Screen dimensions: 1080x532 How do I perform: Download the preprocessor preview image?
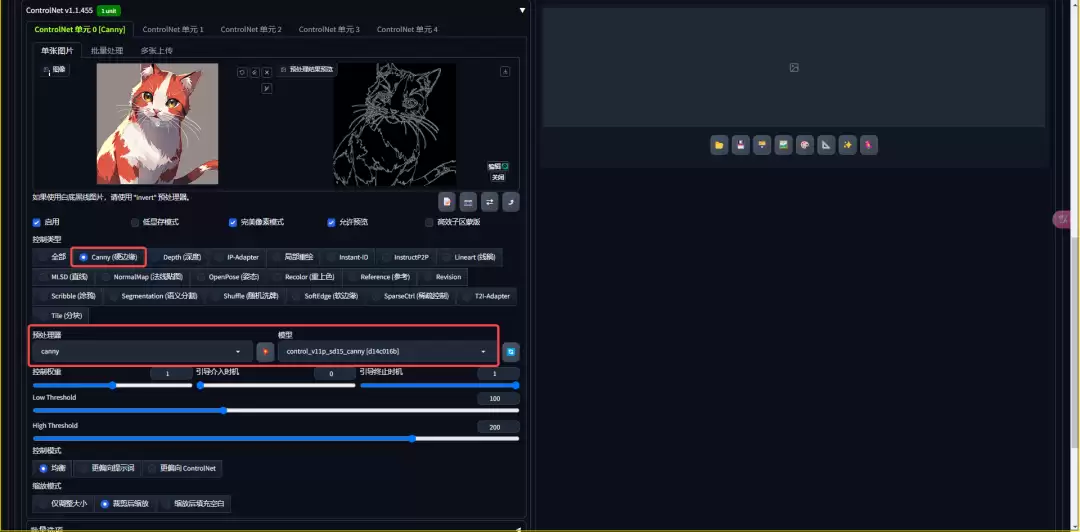pos(505,72)
